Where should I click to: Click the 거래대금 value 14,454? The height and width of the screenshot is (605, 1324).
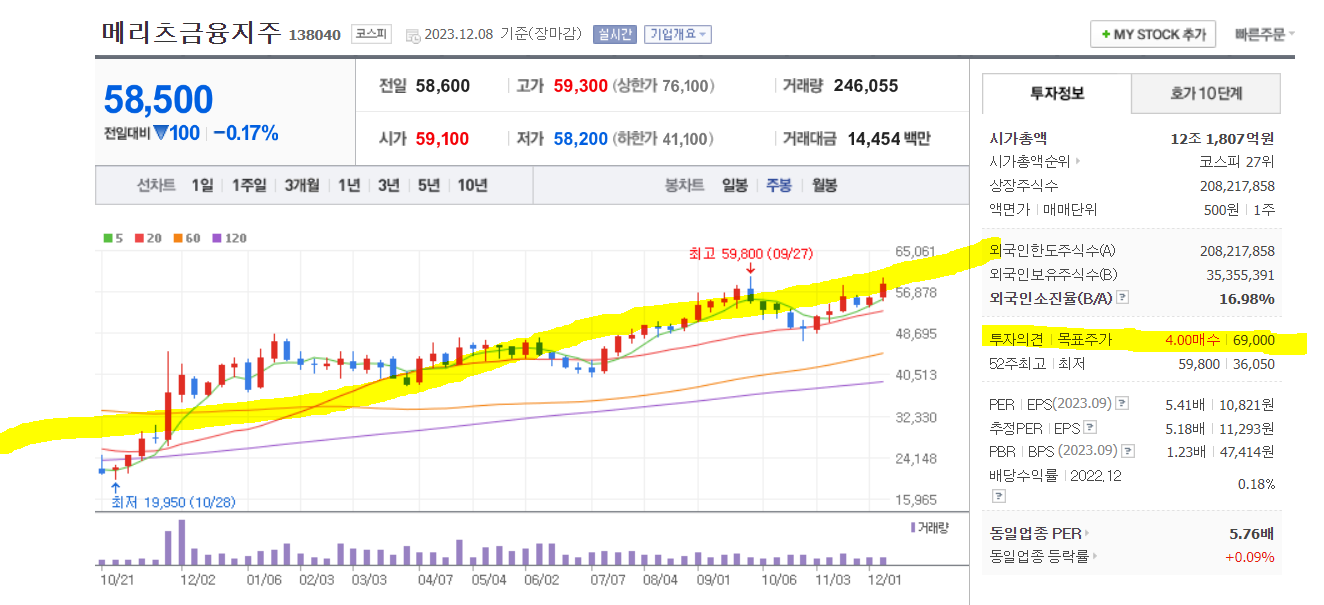[874, 139]
